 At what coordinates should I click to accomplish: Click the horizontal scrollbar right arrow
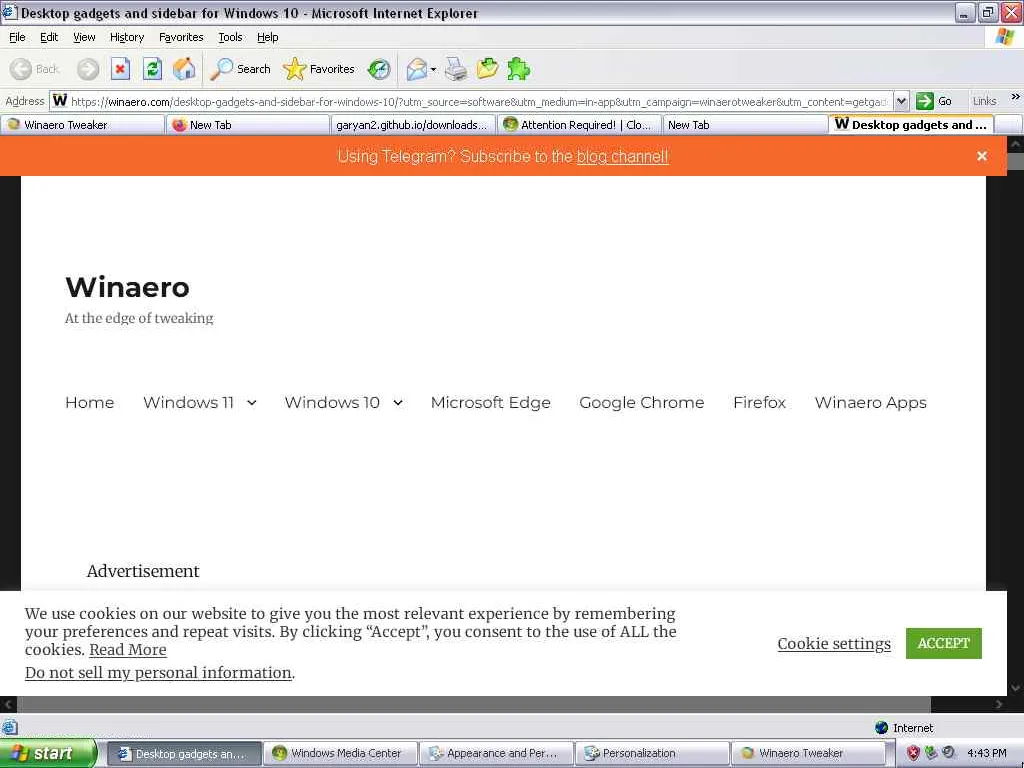[999, 704]
